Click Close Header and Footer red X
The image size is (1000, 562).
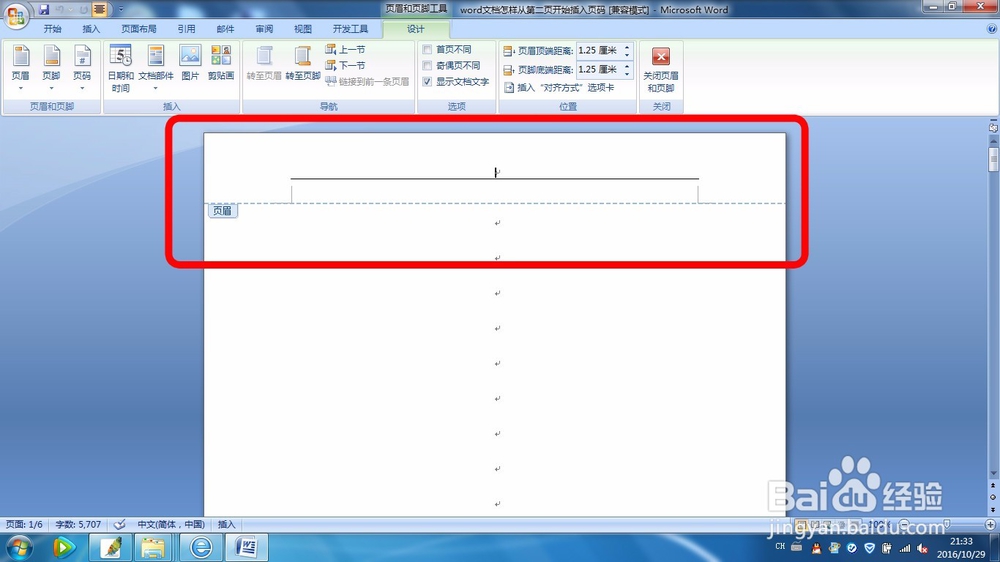tap(661, 56)
